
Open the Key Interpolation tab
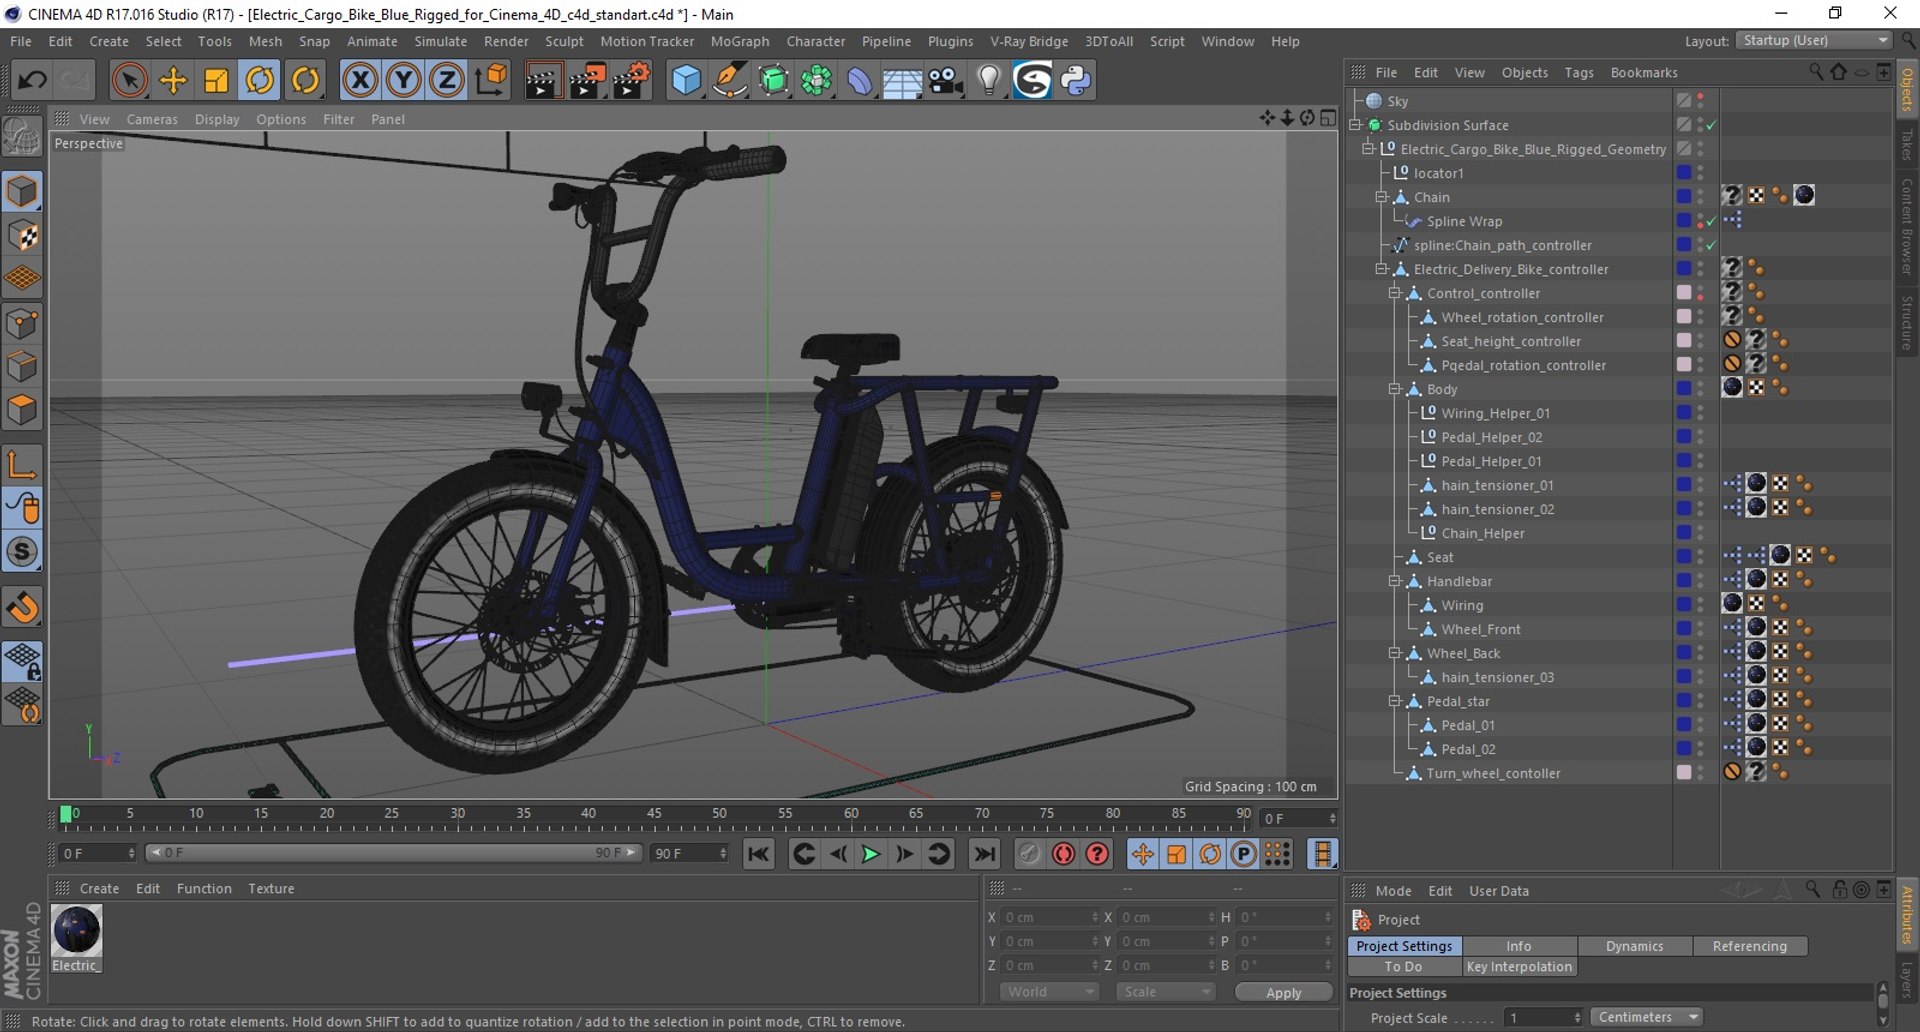coord(1519,967)
